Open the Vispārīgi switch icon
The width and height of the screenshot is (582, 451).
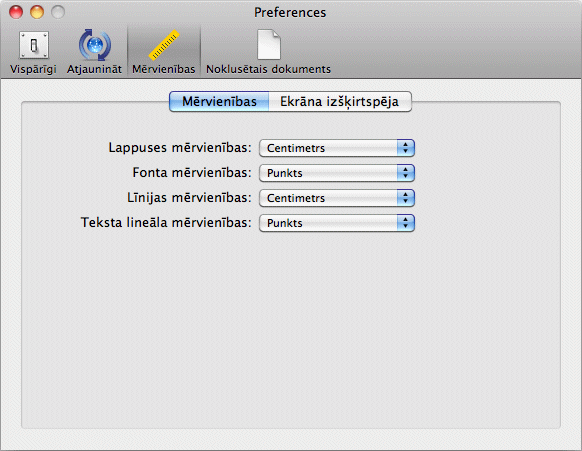(34, 45)
